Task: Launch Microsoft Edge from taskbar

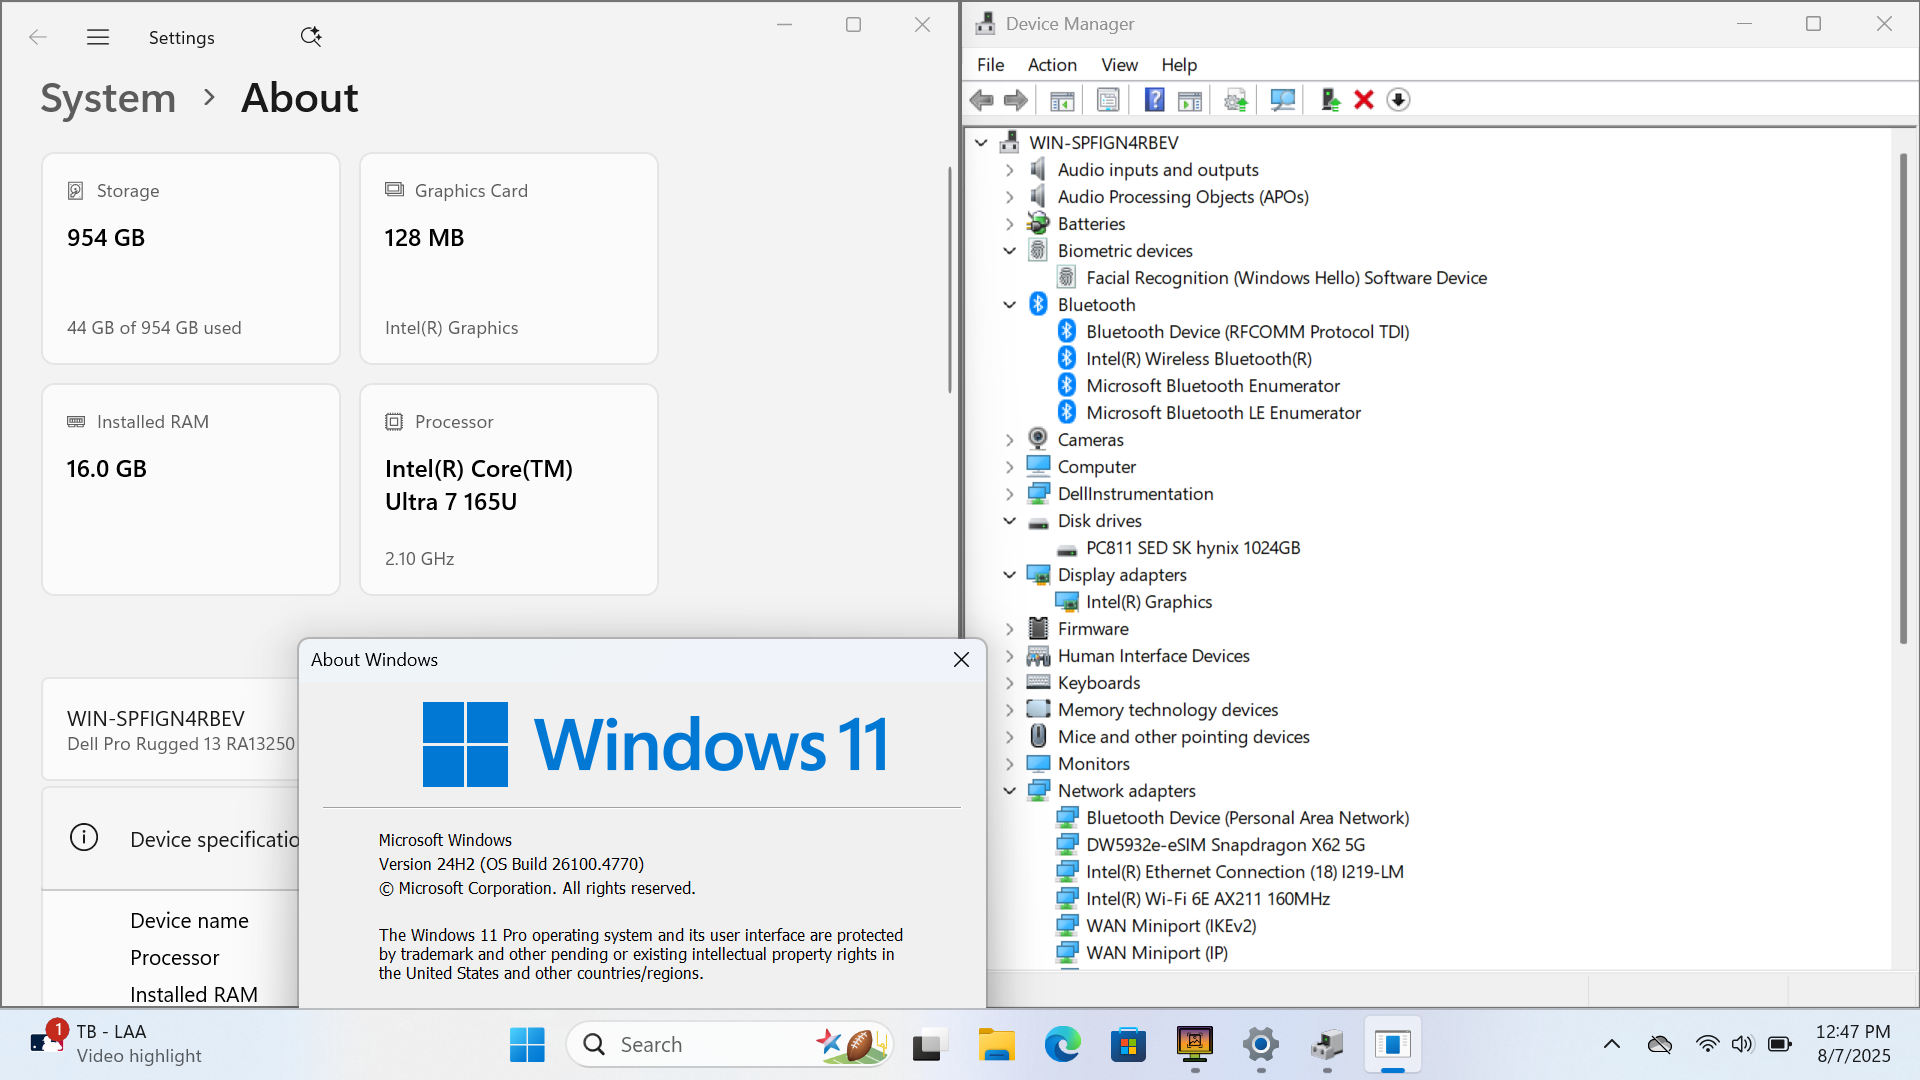Action: 1062,1044
